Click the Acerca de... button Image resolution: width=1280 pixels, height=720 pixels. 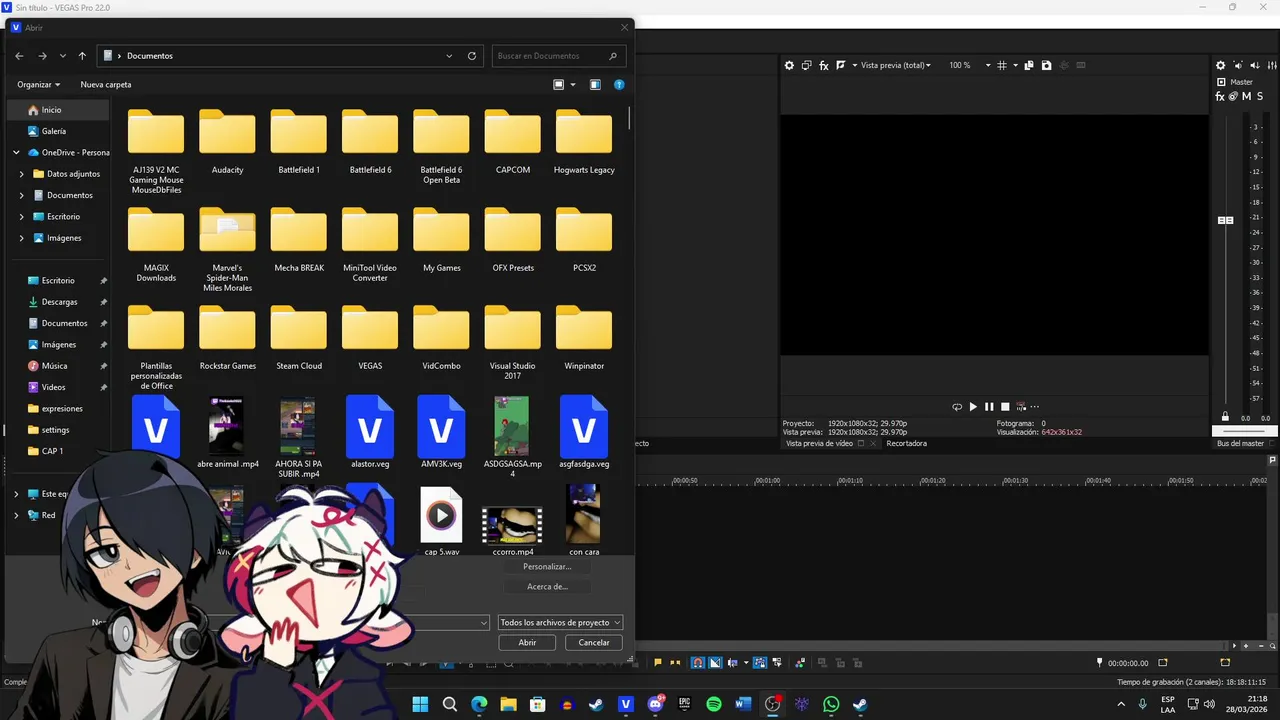(547, 587)
